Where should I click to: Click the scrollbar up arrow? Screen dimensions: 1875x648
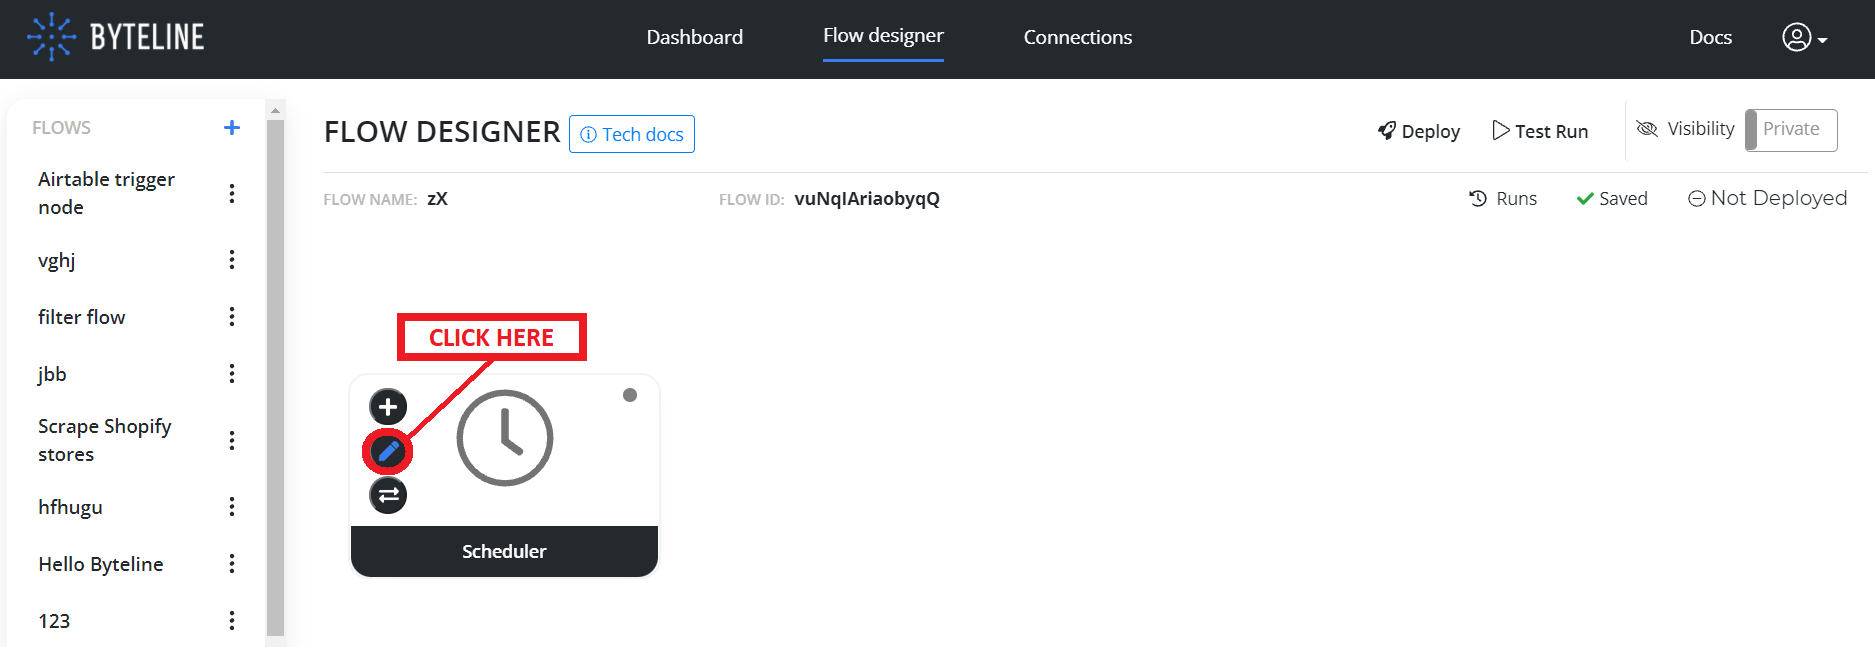275,110
